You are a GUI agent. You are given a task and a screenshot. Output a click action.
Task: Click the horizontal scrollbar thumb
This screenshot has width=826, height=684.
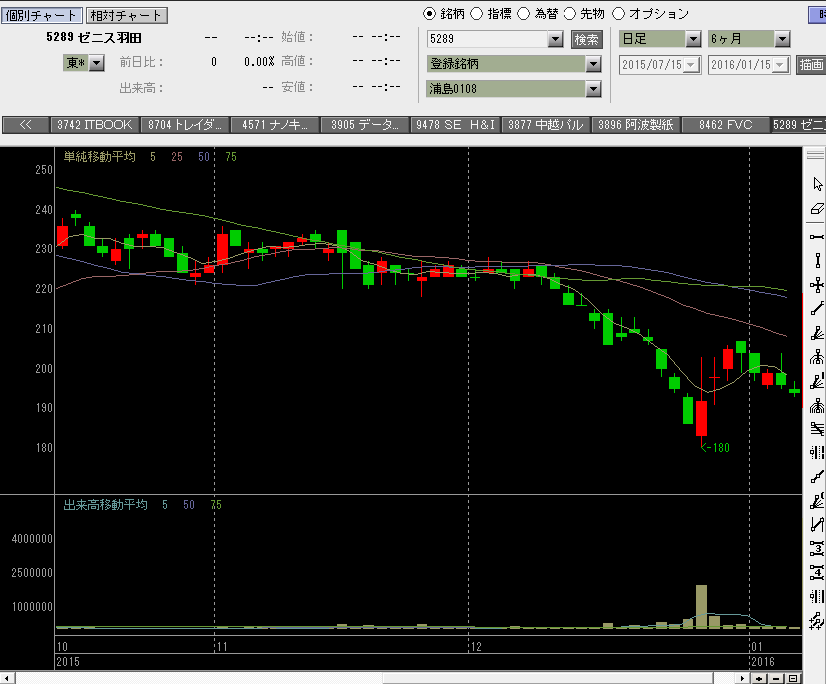point(548,678)
